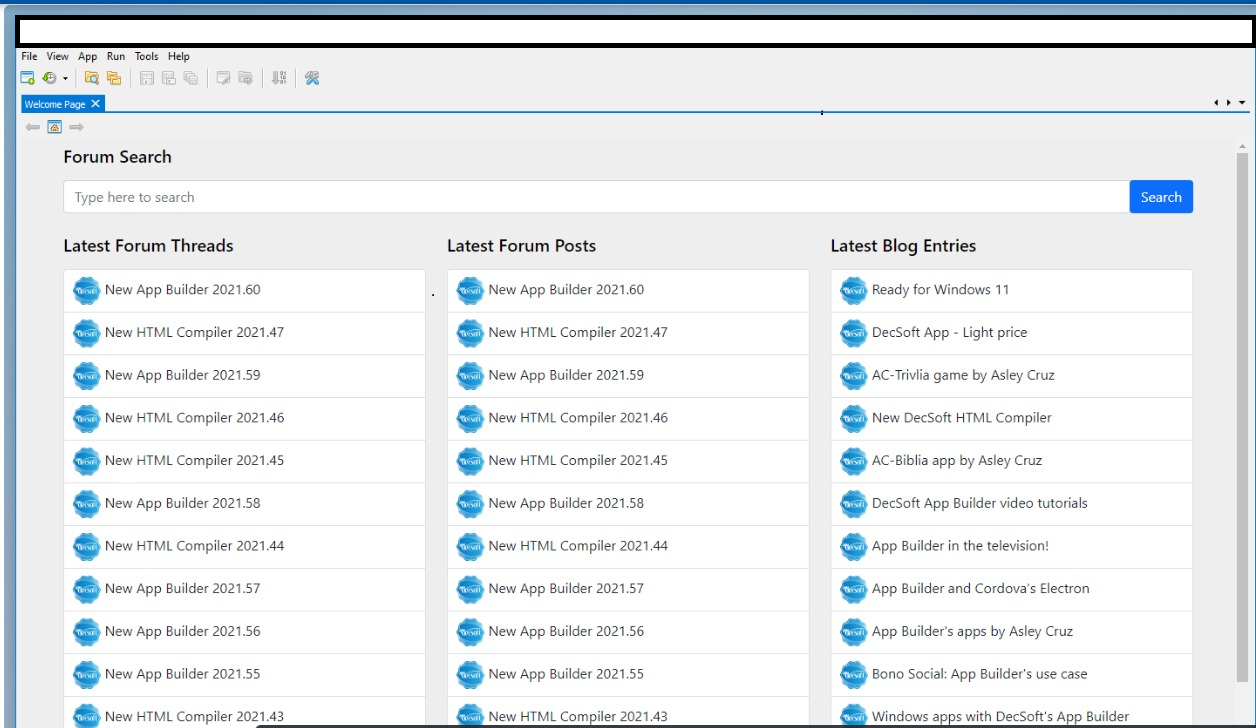
Task: Open the App menu
Action: pyautogui.click(x=88, y=57)
